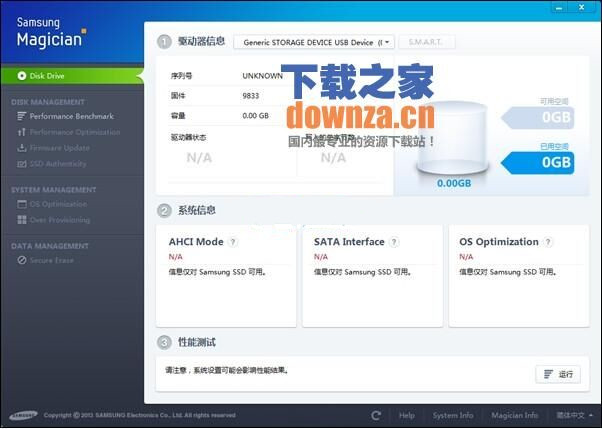Click the Performance Benchmark bars icon
This screenshot has width=602, height=429.
22,116
